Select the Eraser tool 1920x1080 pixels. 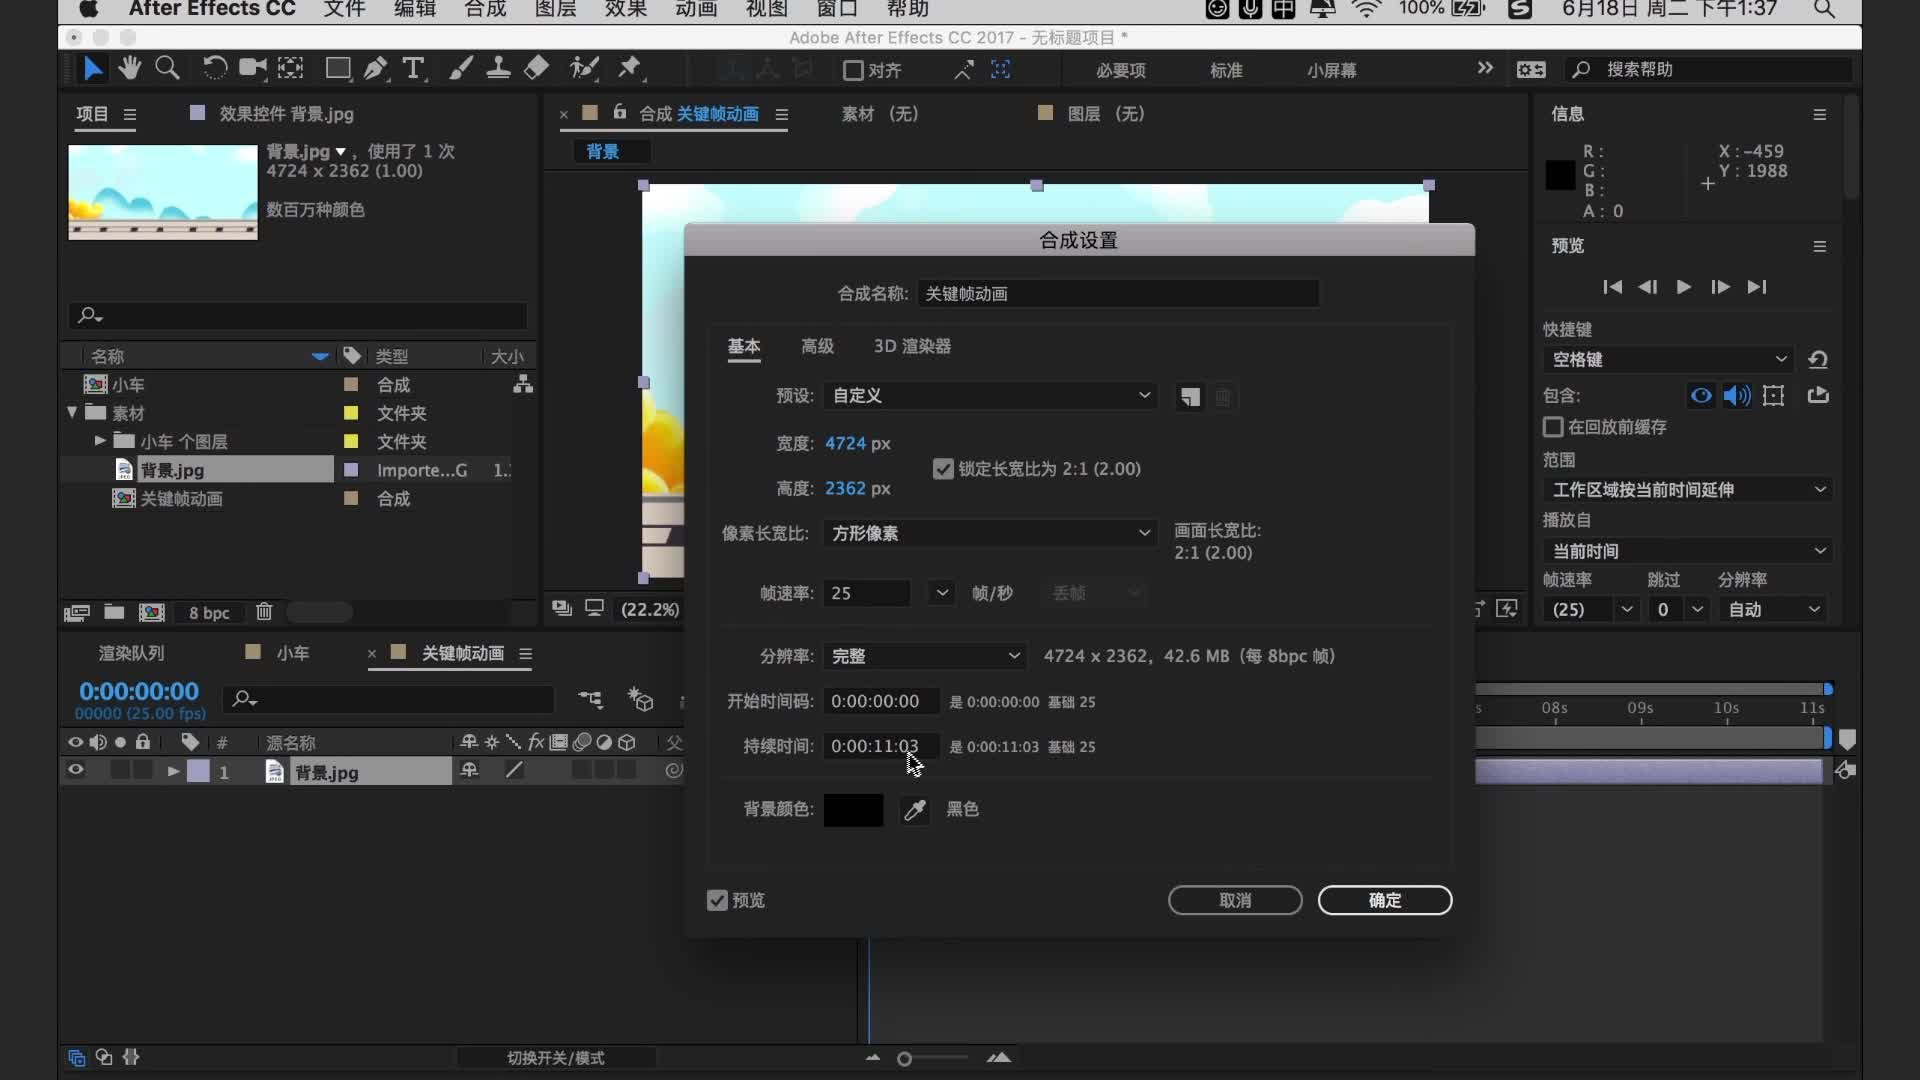click(x=536, y=69)
